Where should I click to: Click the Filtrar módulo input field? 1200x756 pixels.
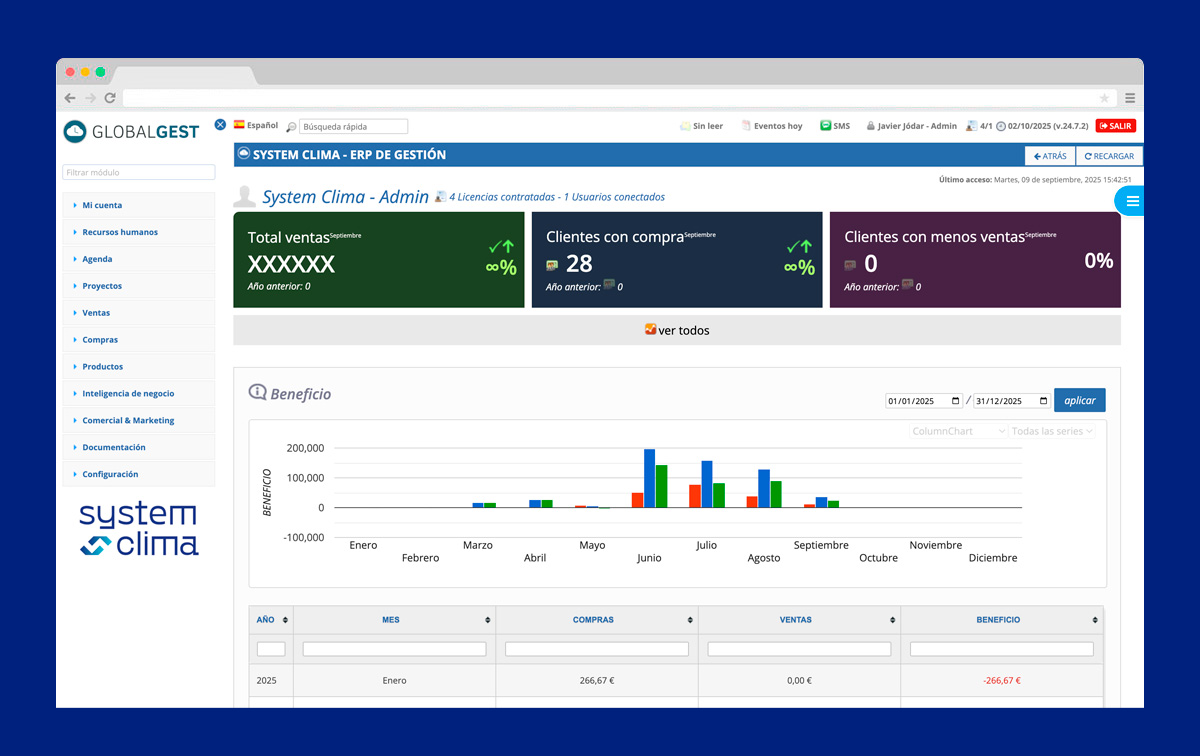(x=139, y=172)
